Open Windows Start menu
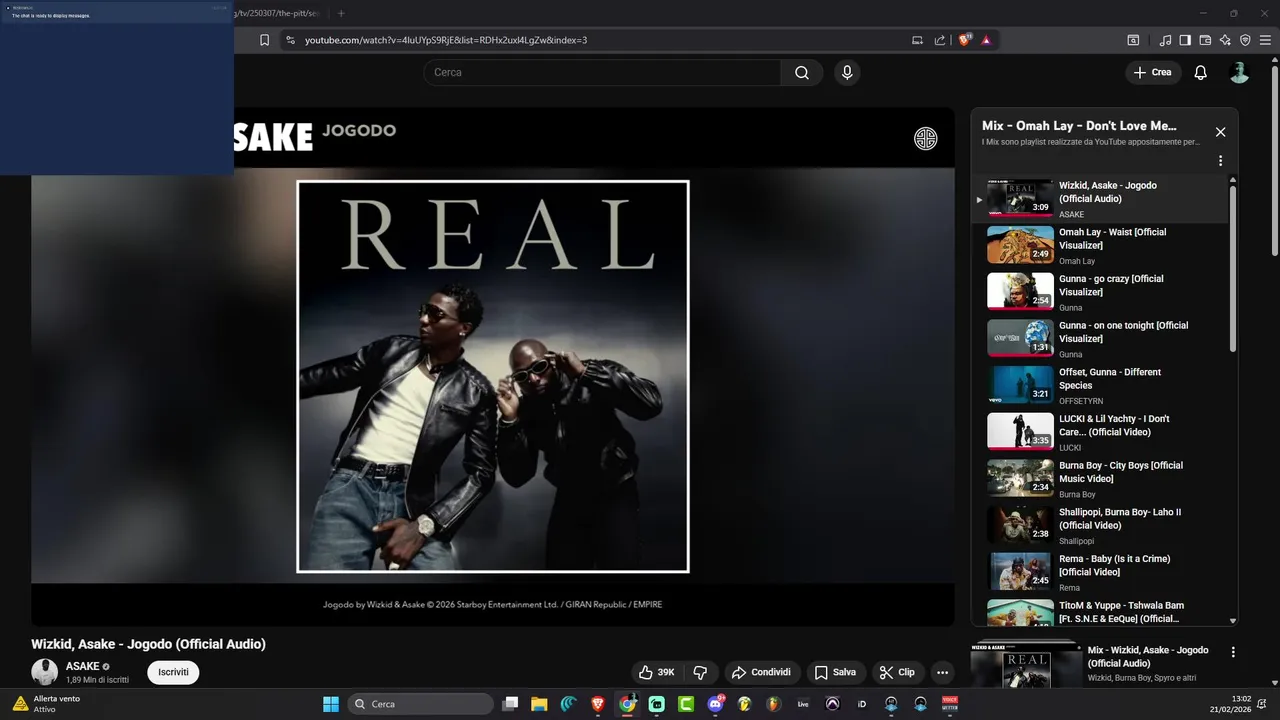Image resolution: width=1280 pixels, height=720 pixels. coord(331,704)
